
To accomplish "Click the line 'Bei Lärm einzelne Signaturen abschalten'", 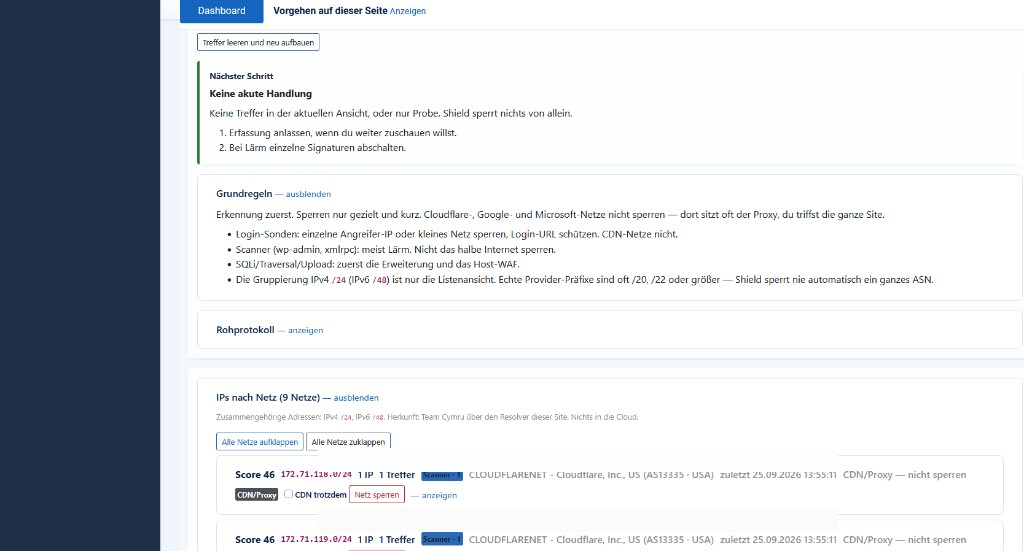I will pos(317,148).
